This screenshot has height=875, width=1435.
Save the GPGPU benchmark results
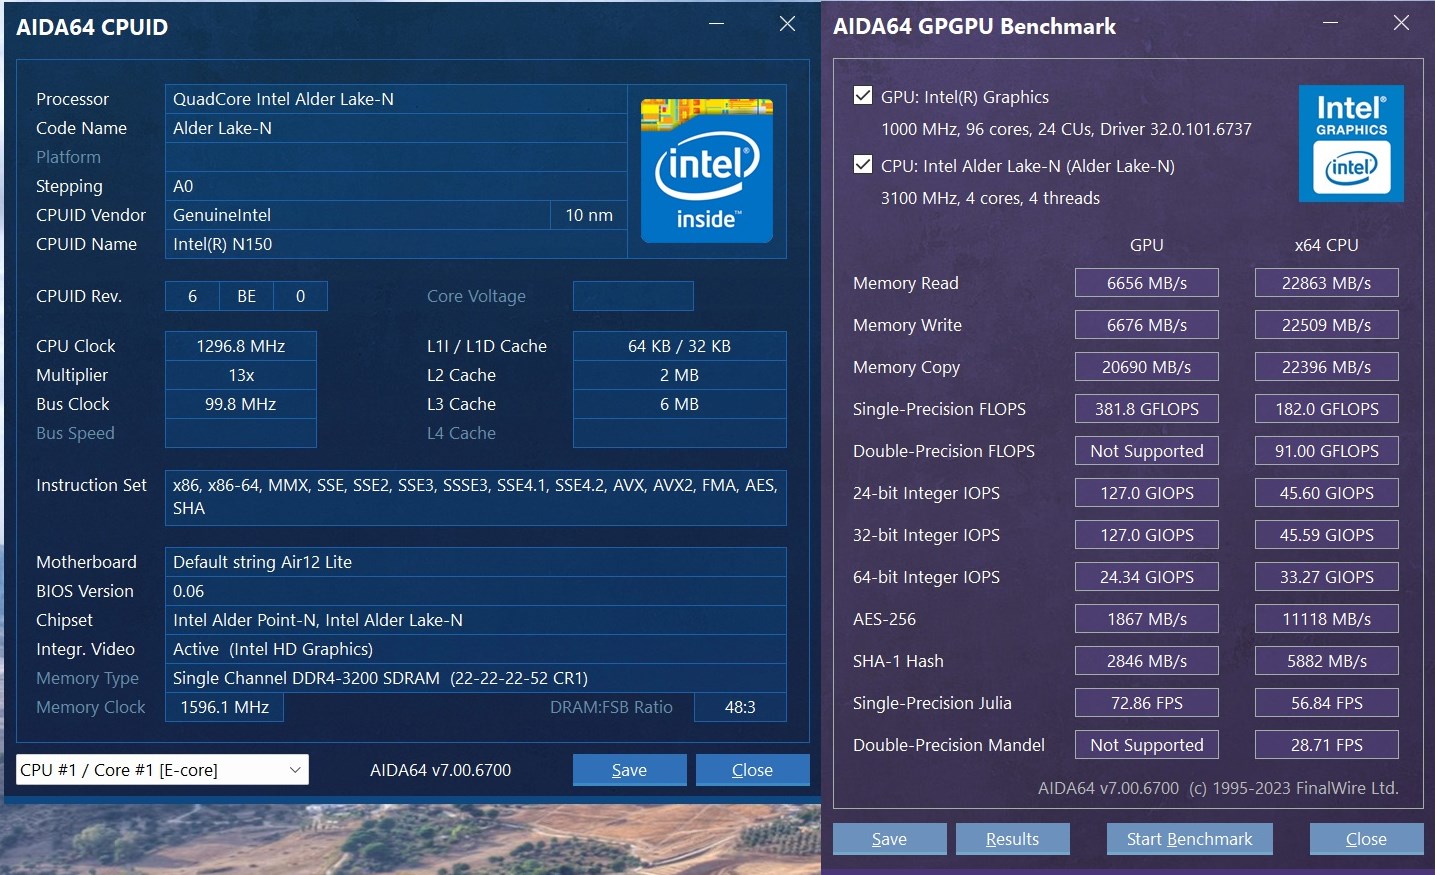[889, 839]
